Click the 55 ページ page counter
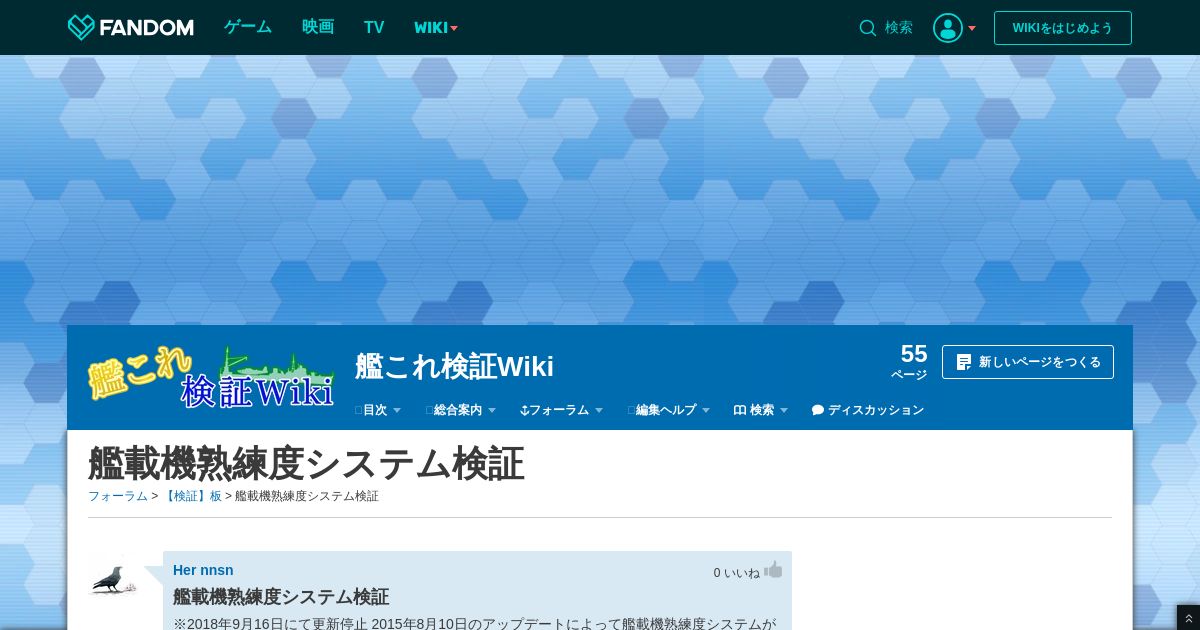Screen dimensions: 1200x630 [910, 361]
